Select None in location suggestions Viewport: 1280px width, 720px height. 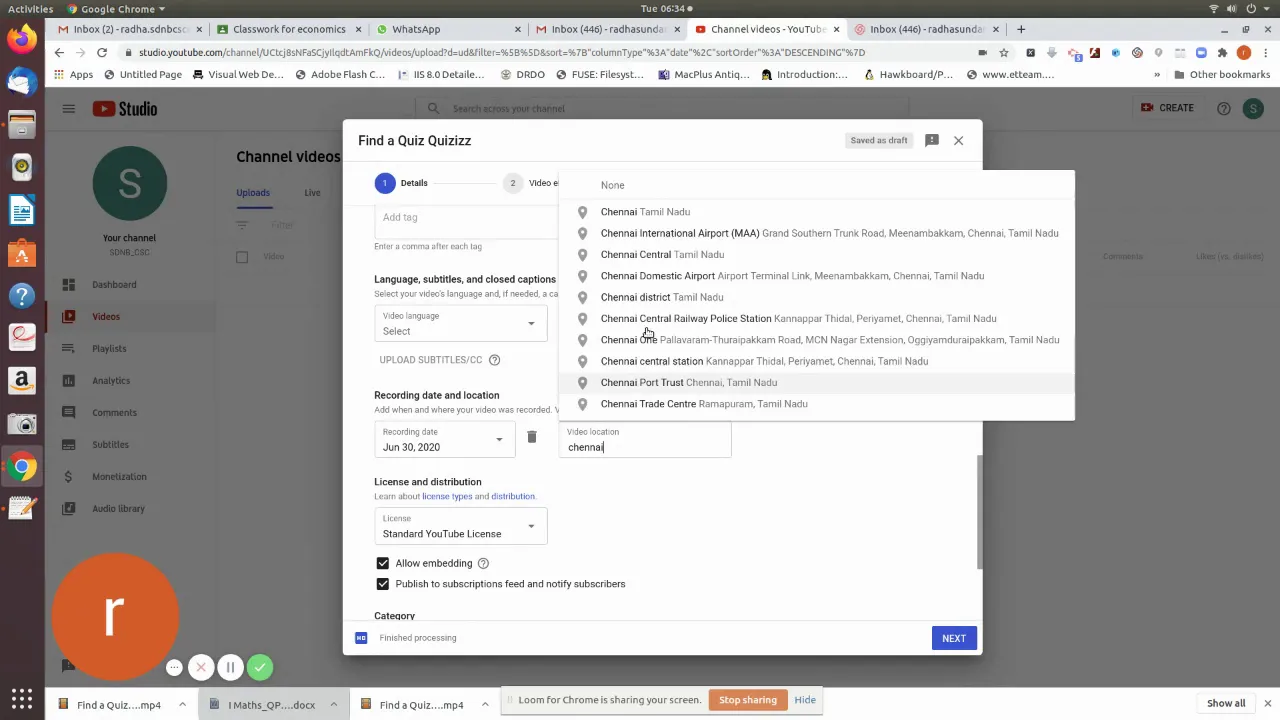816,185
